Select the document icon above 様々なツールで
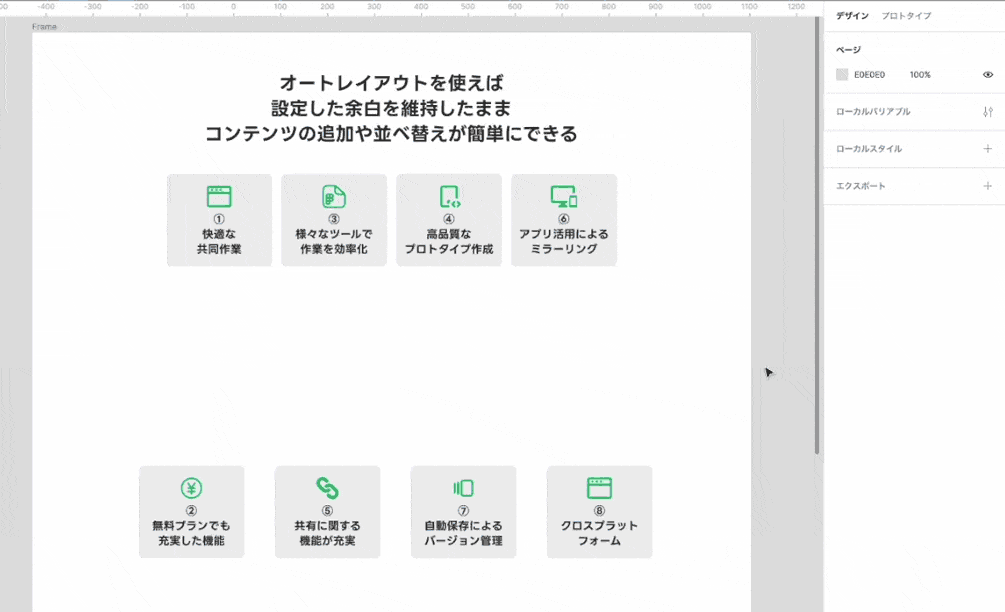 (333, 196)
